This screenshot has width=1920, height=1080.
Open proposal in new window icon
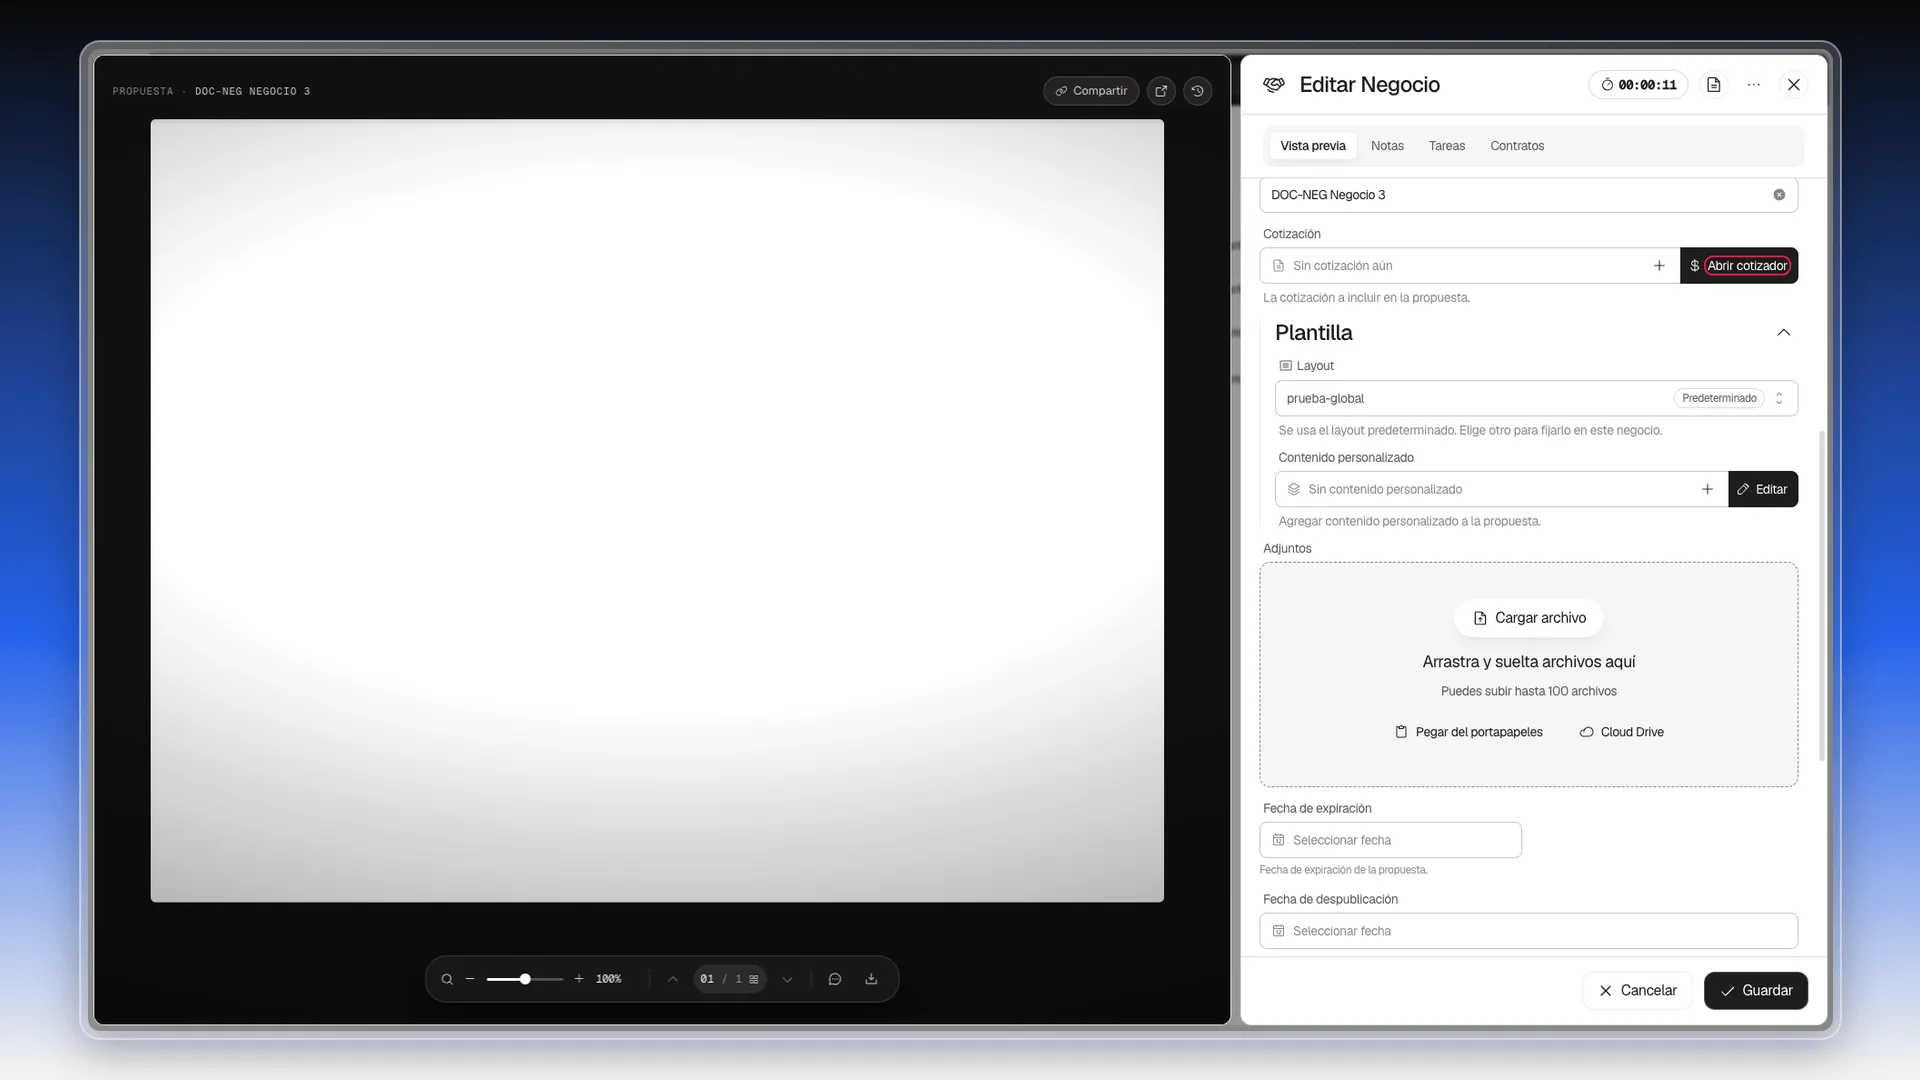coord(1161,91)
